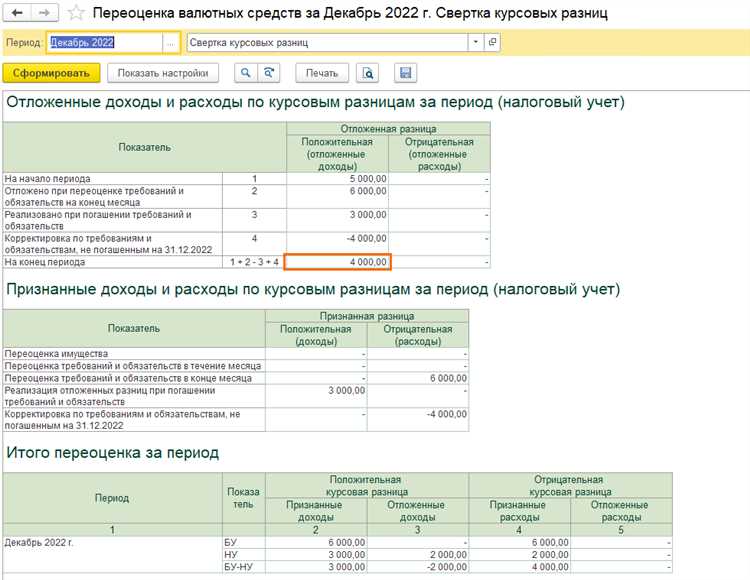Select cell 6 000,00 in the в конце месяца row

tap(418, 378)
